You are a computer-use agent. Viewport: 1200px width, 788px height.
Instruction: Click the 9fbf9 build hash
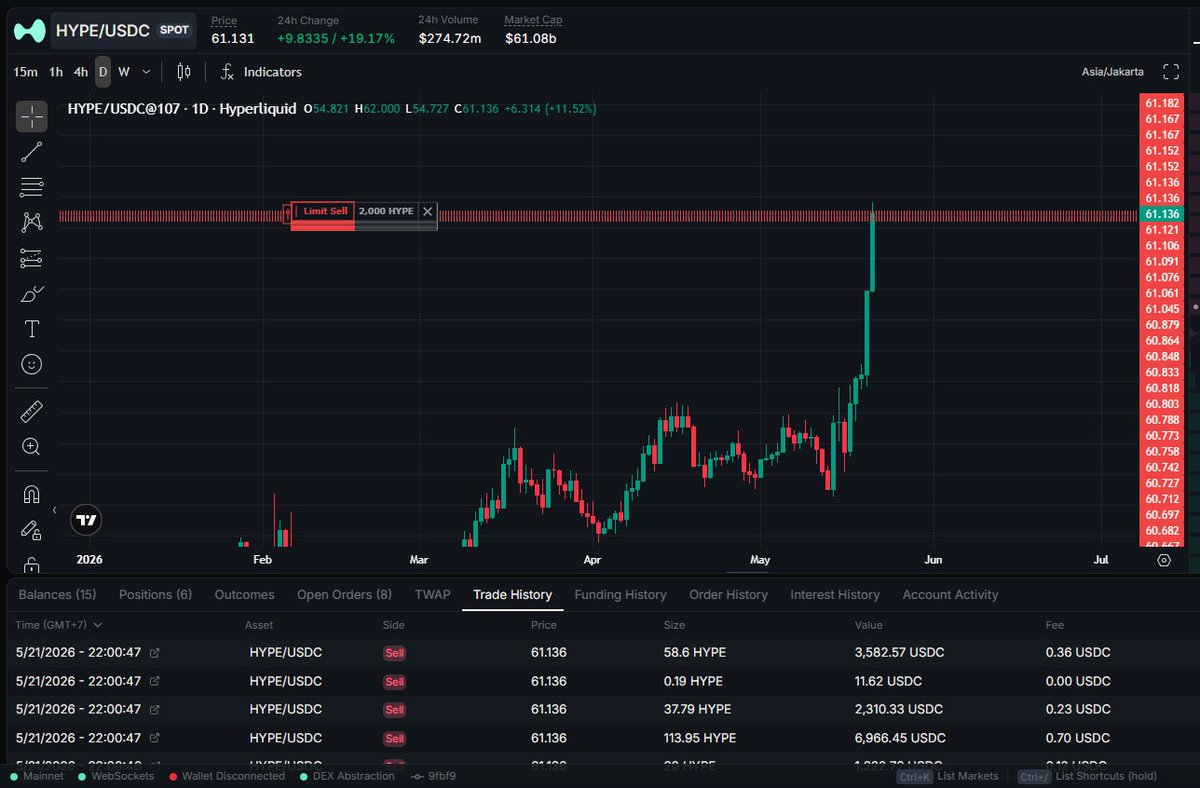(440, 776)
